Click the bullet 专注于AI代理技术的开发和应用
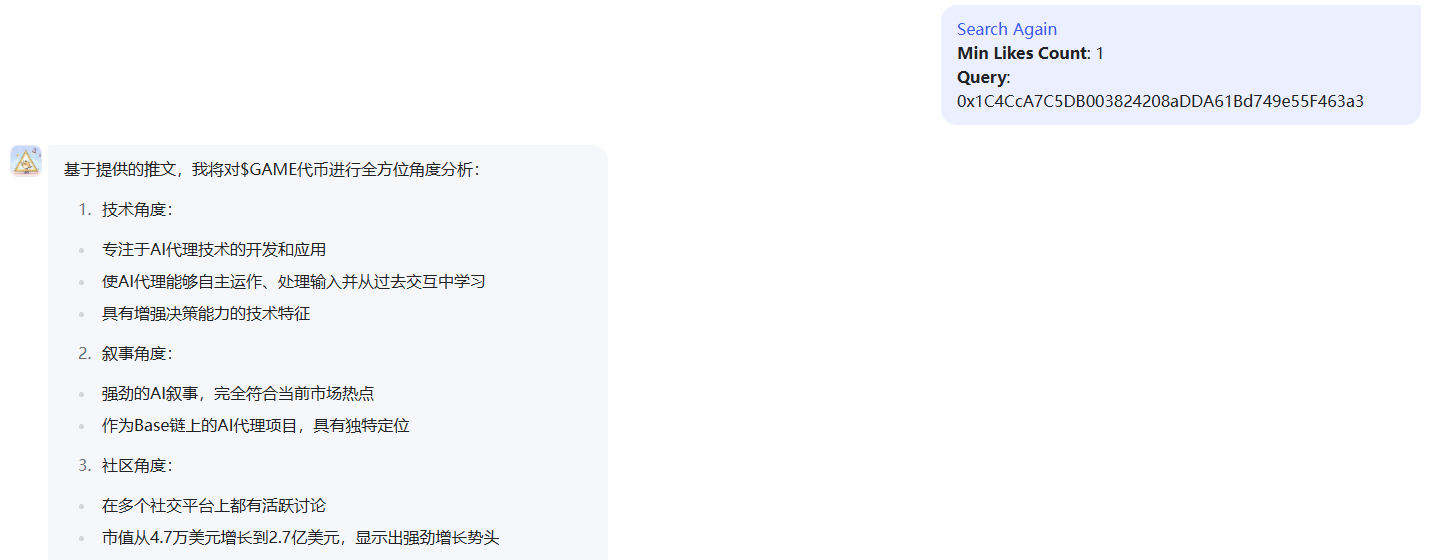The image size is (1439, 560). click(x=214, y=250)
